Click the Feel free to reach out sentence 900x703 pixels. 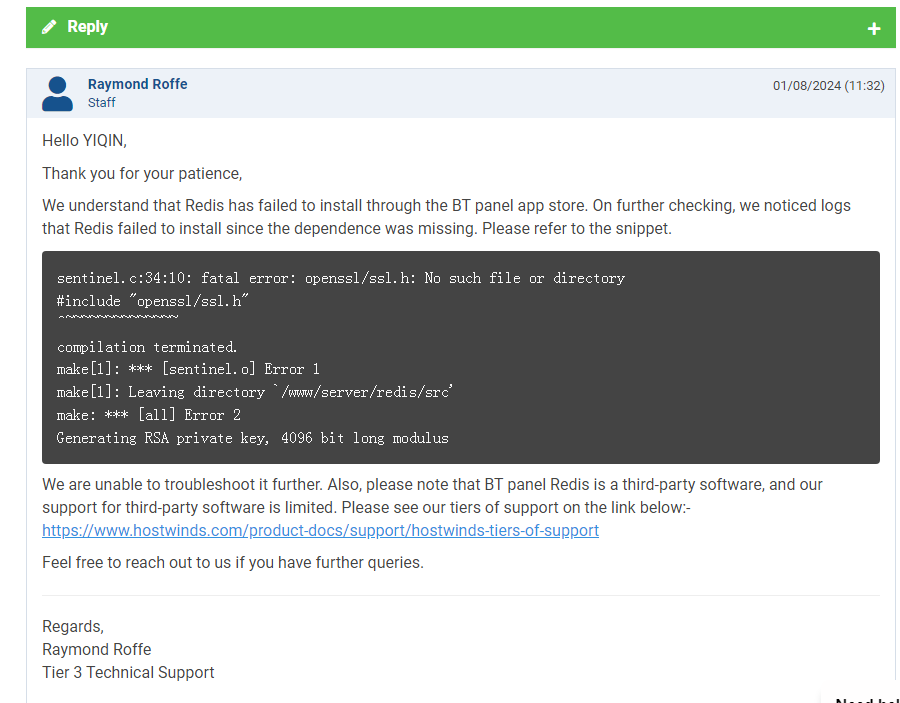(232, 562)
